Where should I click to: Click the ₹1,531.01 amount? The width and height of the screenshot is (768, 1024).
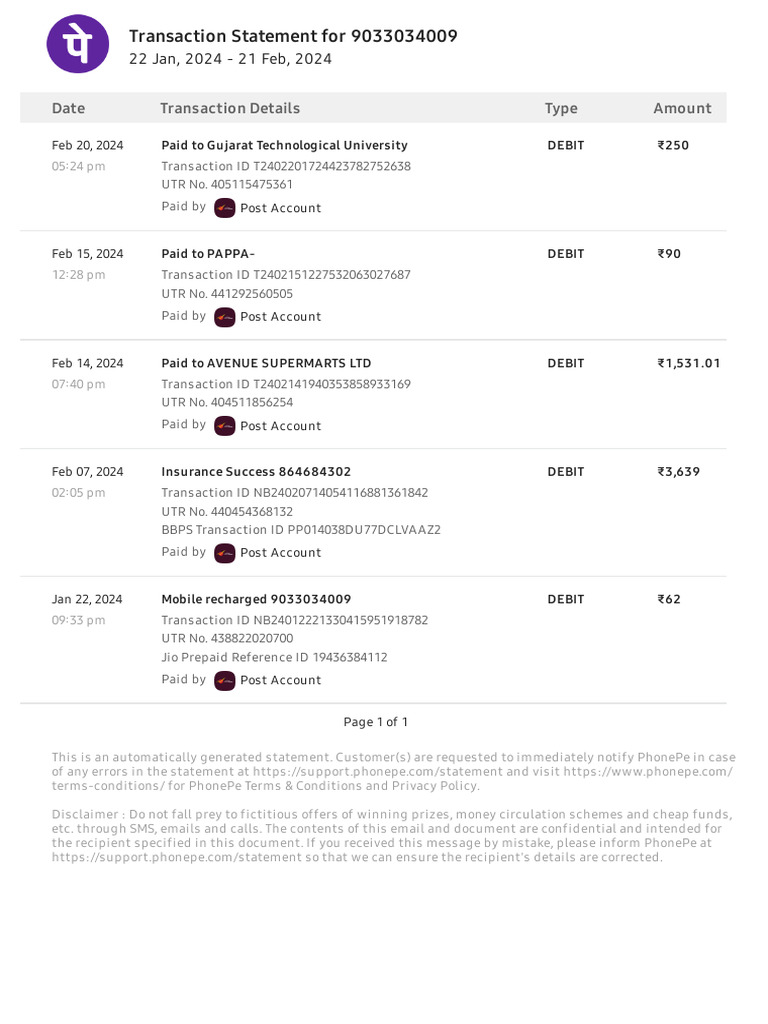(x=688, y=363)
